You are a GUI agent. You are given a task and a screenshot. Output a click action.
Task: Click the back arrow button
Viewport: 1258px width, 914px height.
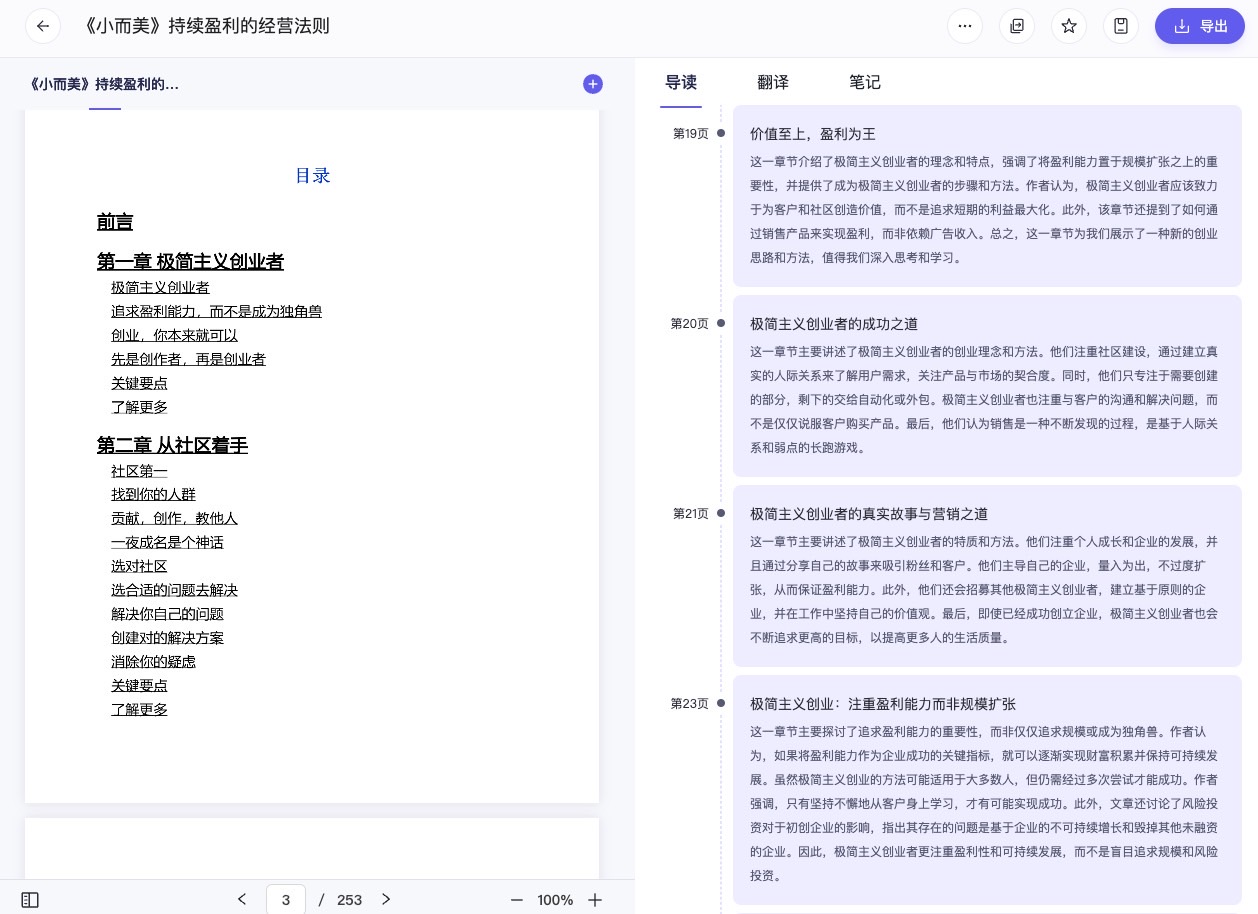[43, 26]
